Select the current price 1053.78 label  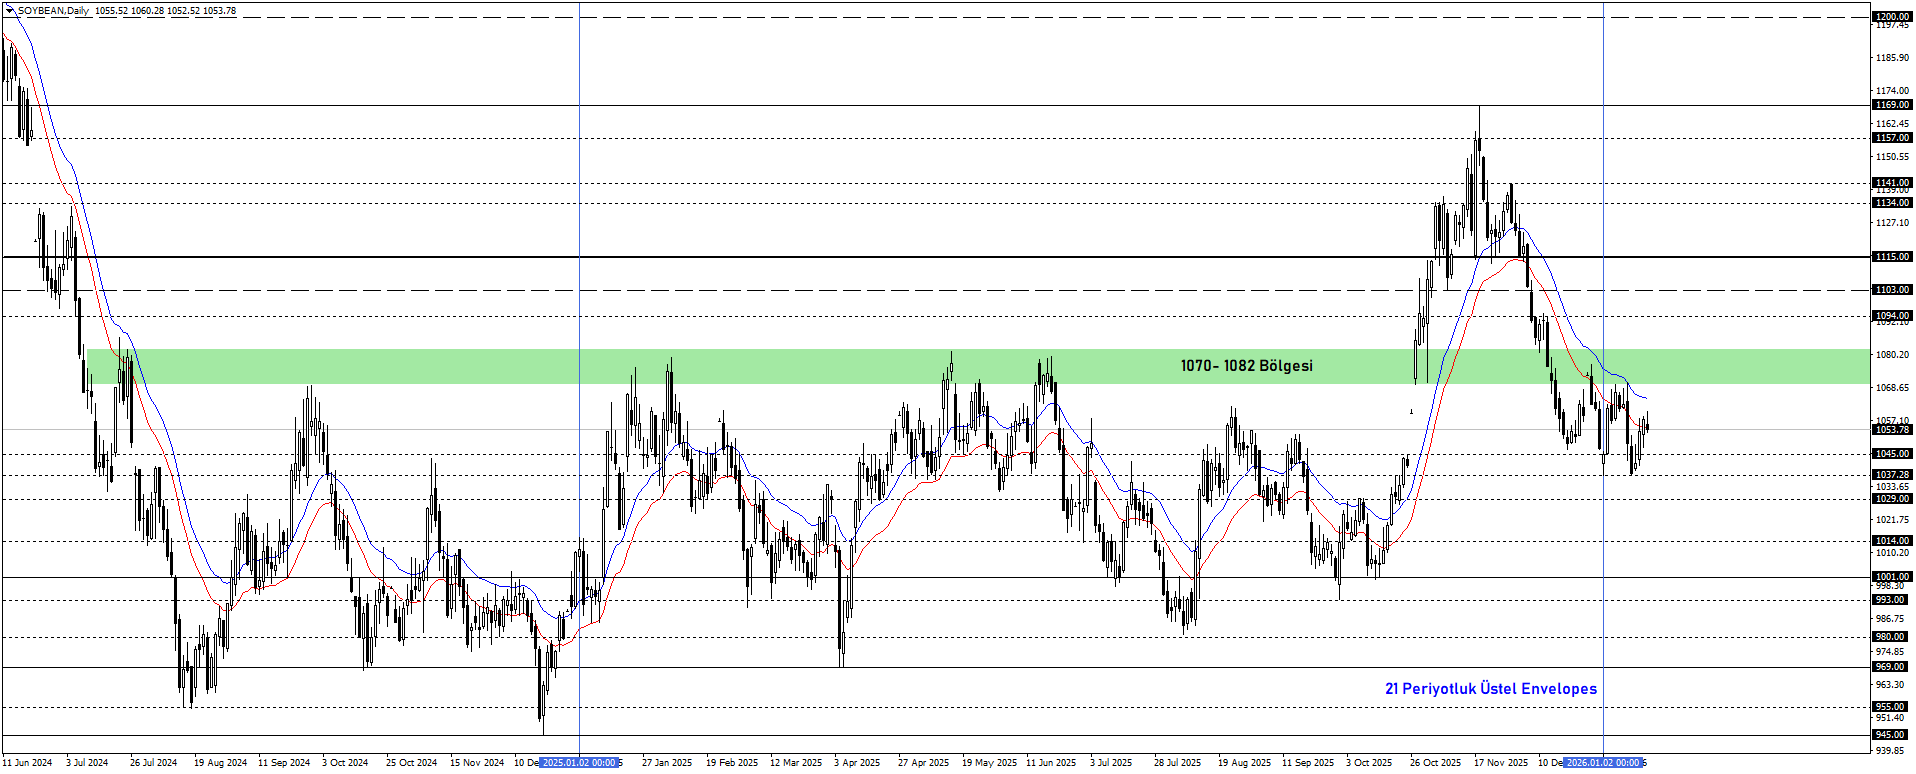tap(1891, 430)
